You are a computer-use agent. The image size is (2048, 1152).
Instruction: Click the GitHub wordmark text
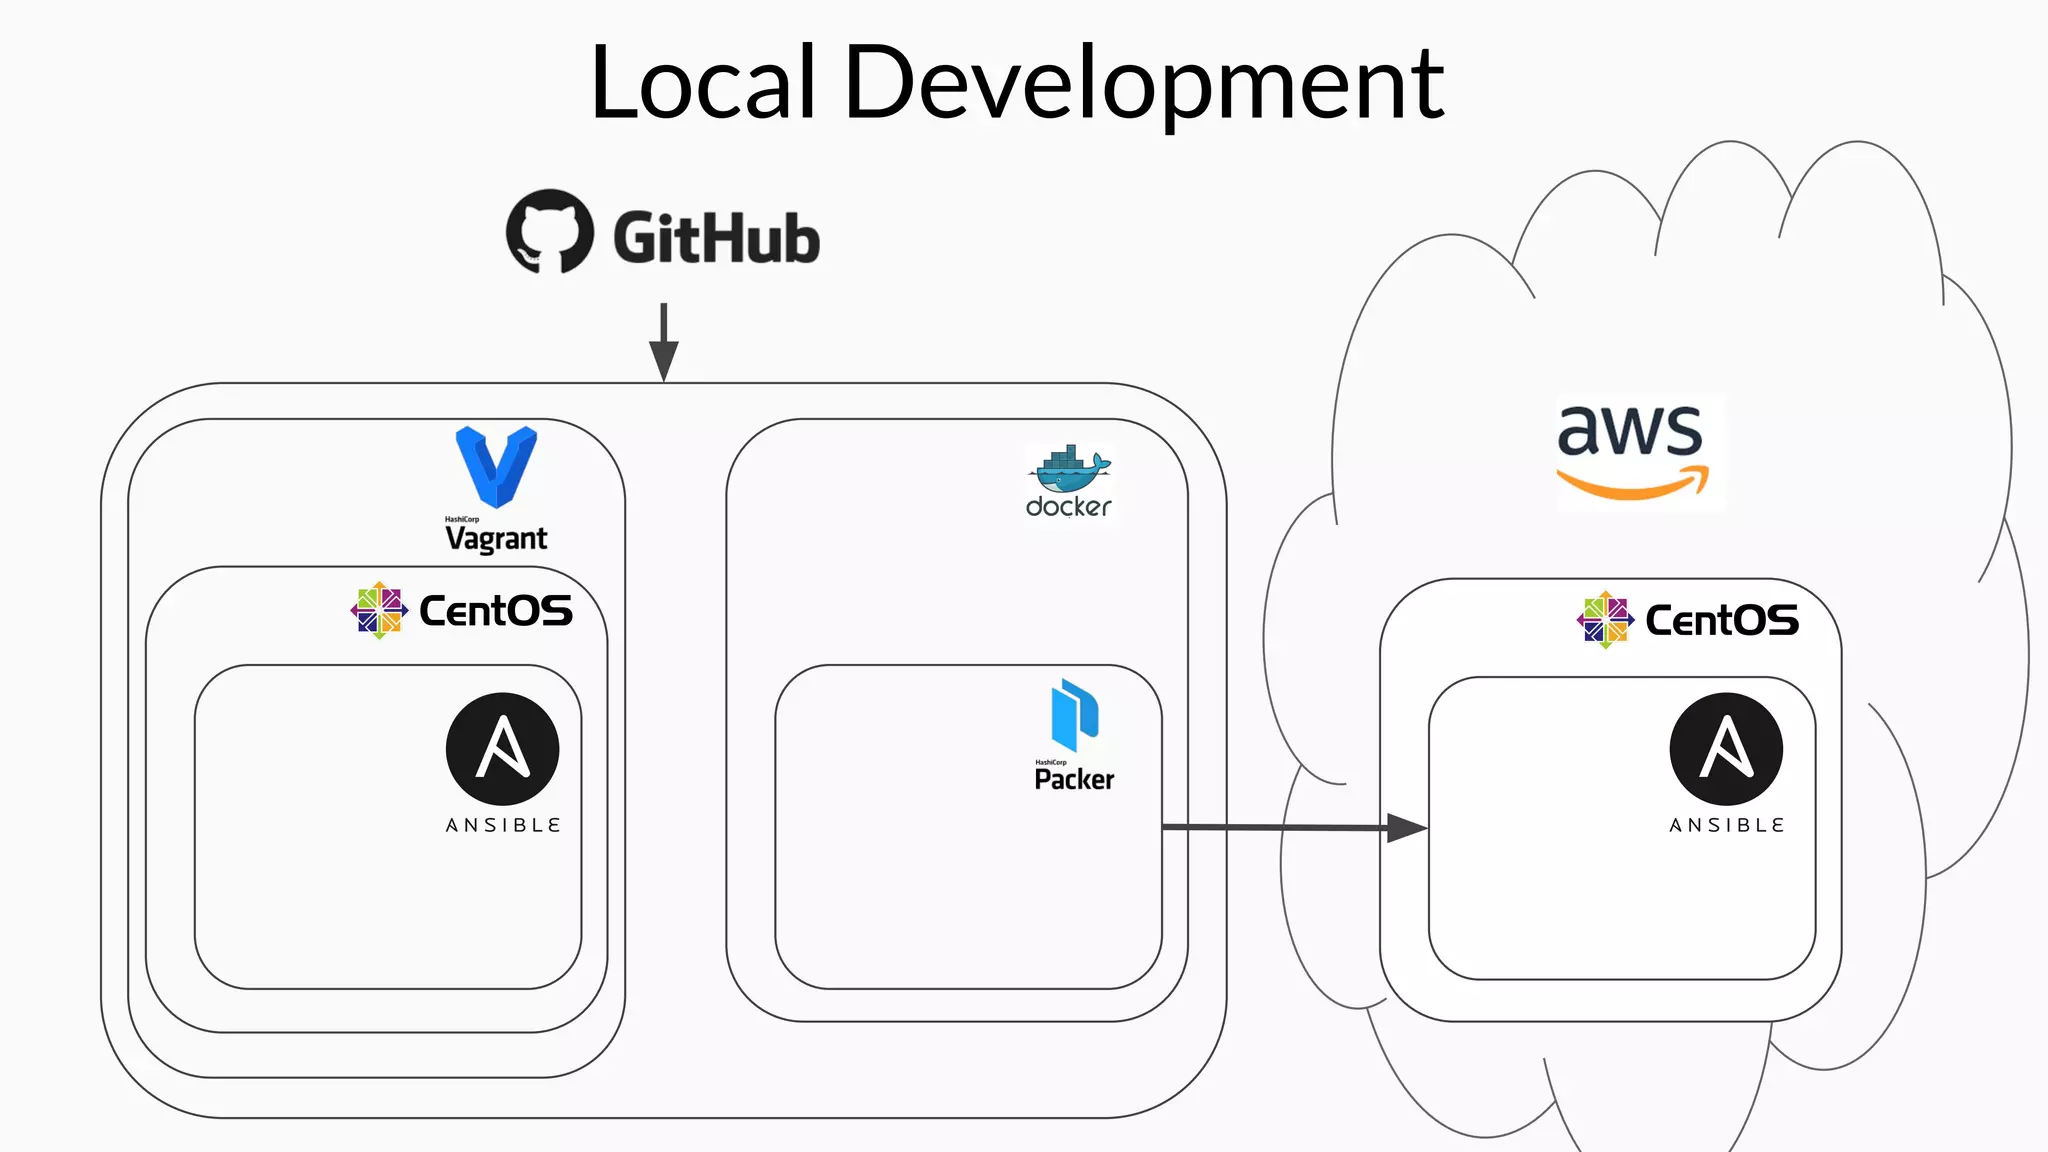point(716,239)
